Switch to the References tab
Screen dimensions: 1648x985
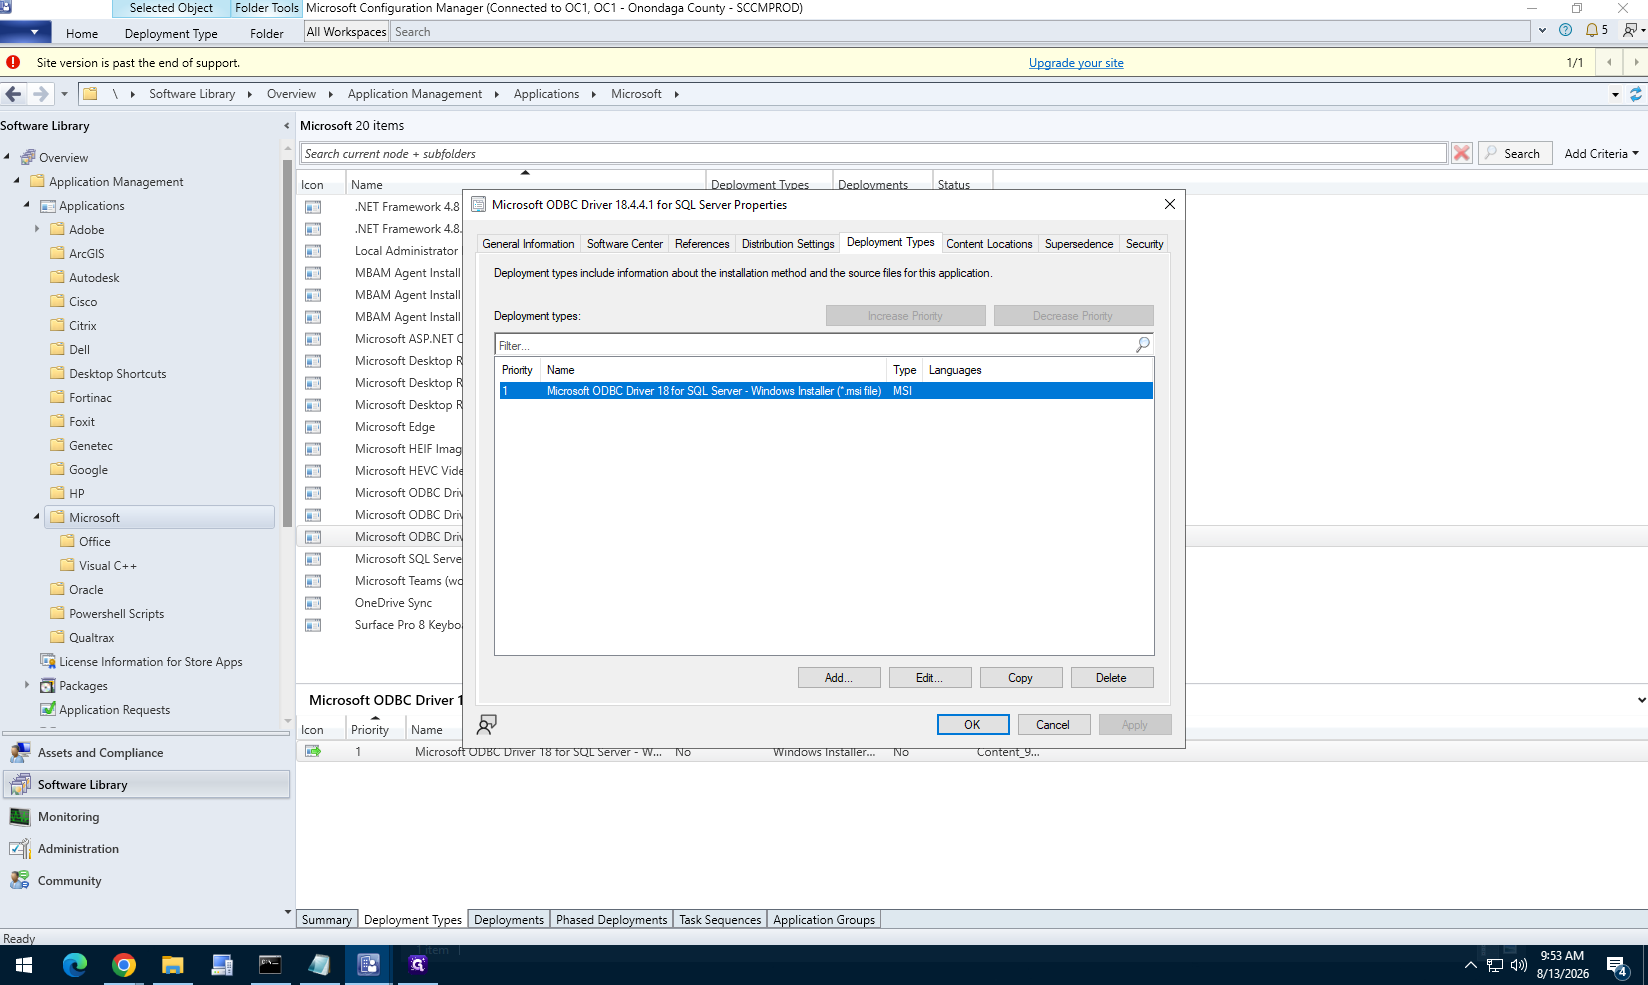pos(702,244)
